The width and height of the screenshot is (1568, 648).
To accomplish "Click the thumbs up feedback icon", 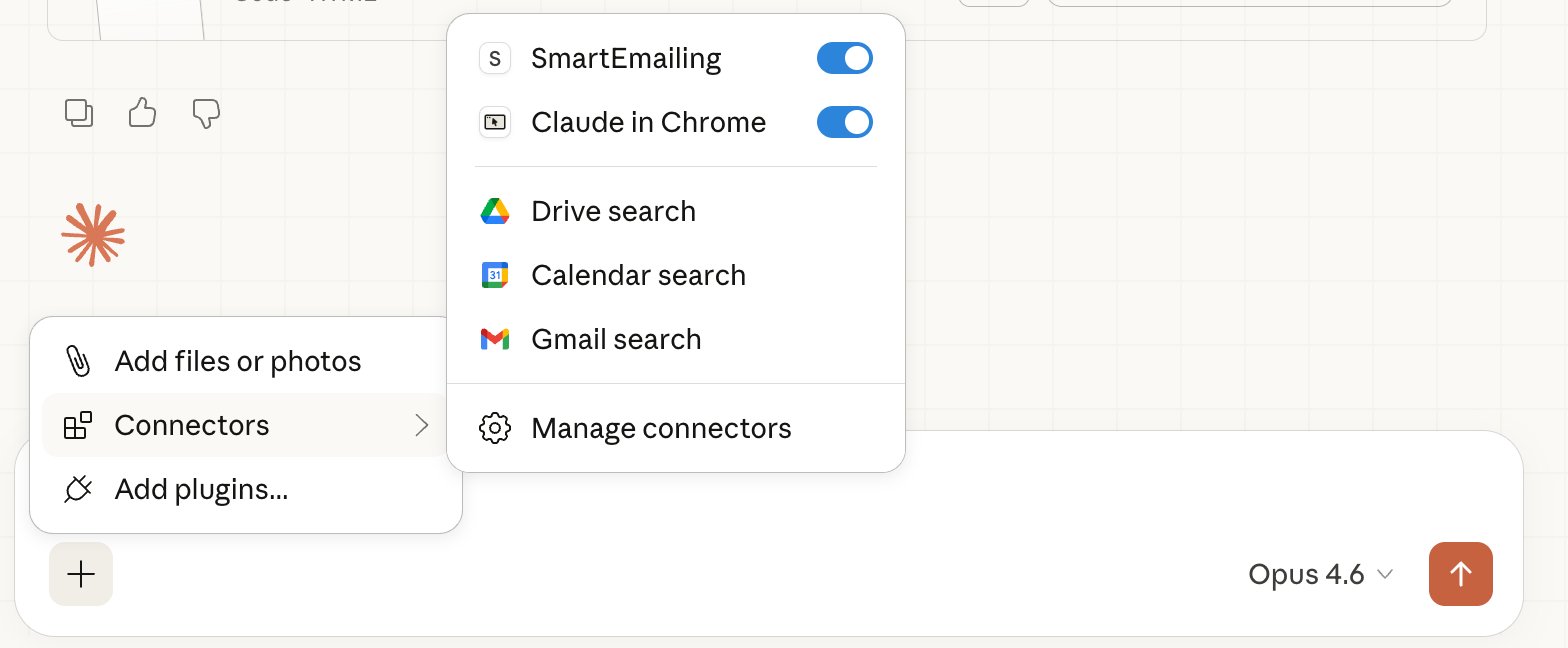I will (x=142, y=113).
